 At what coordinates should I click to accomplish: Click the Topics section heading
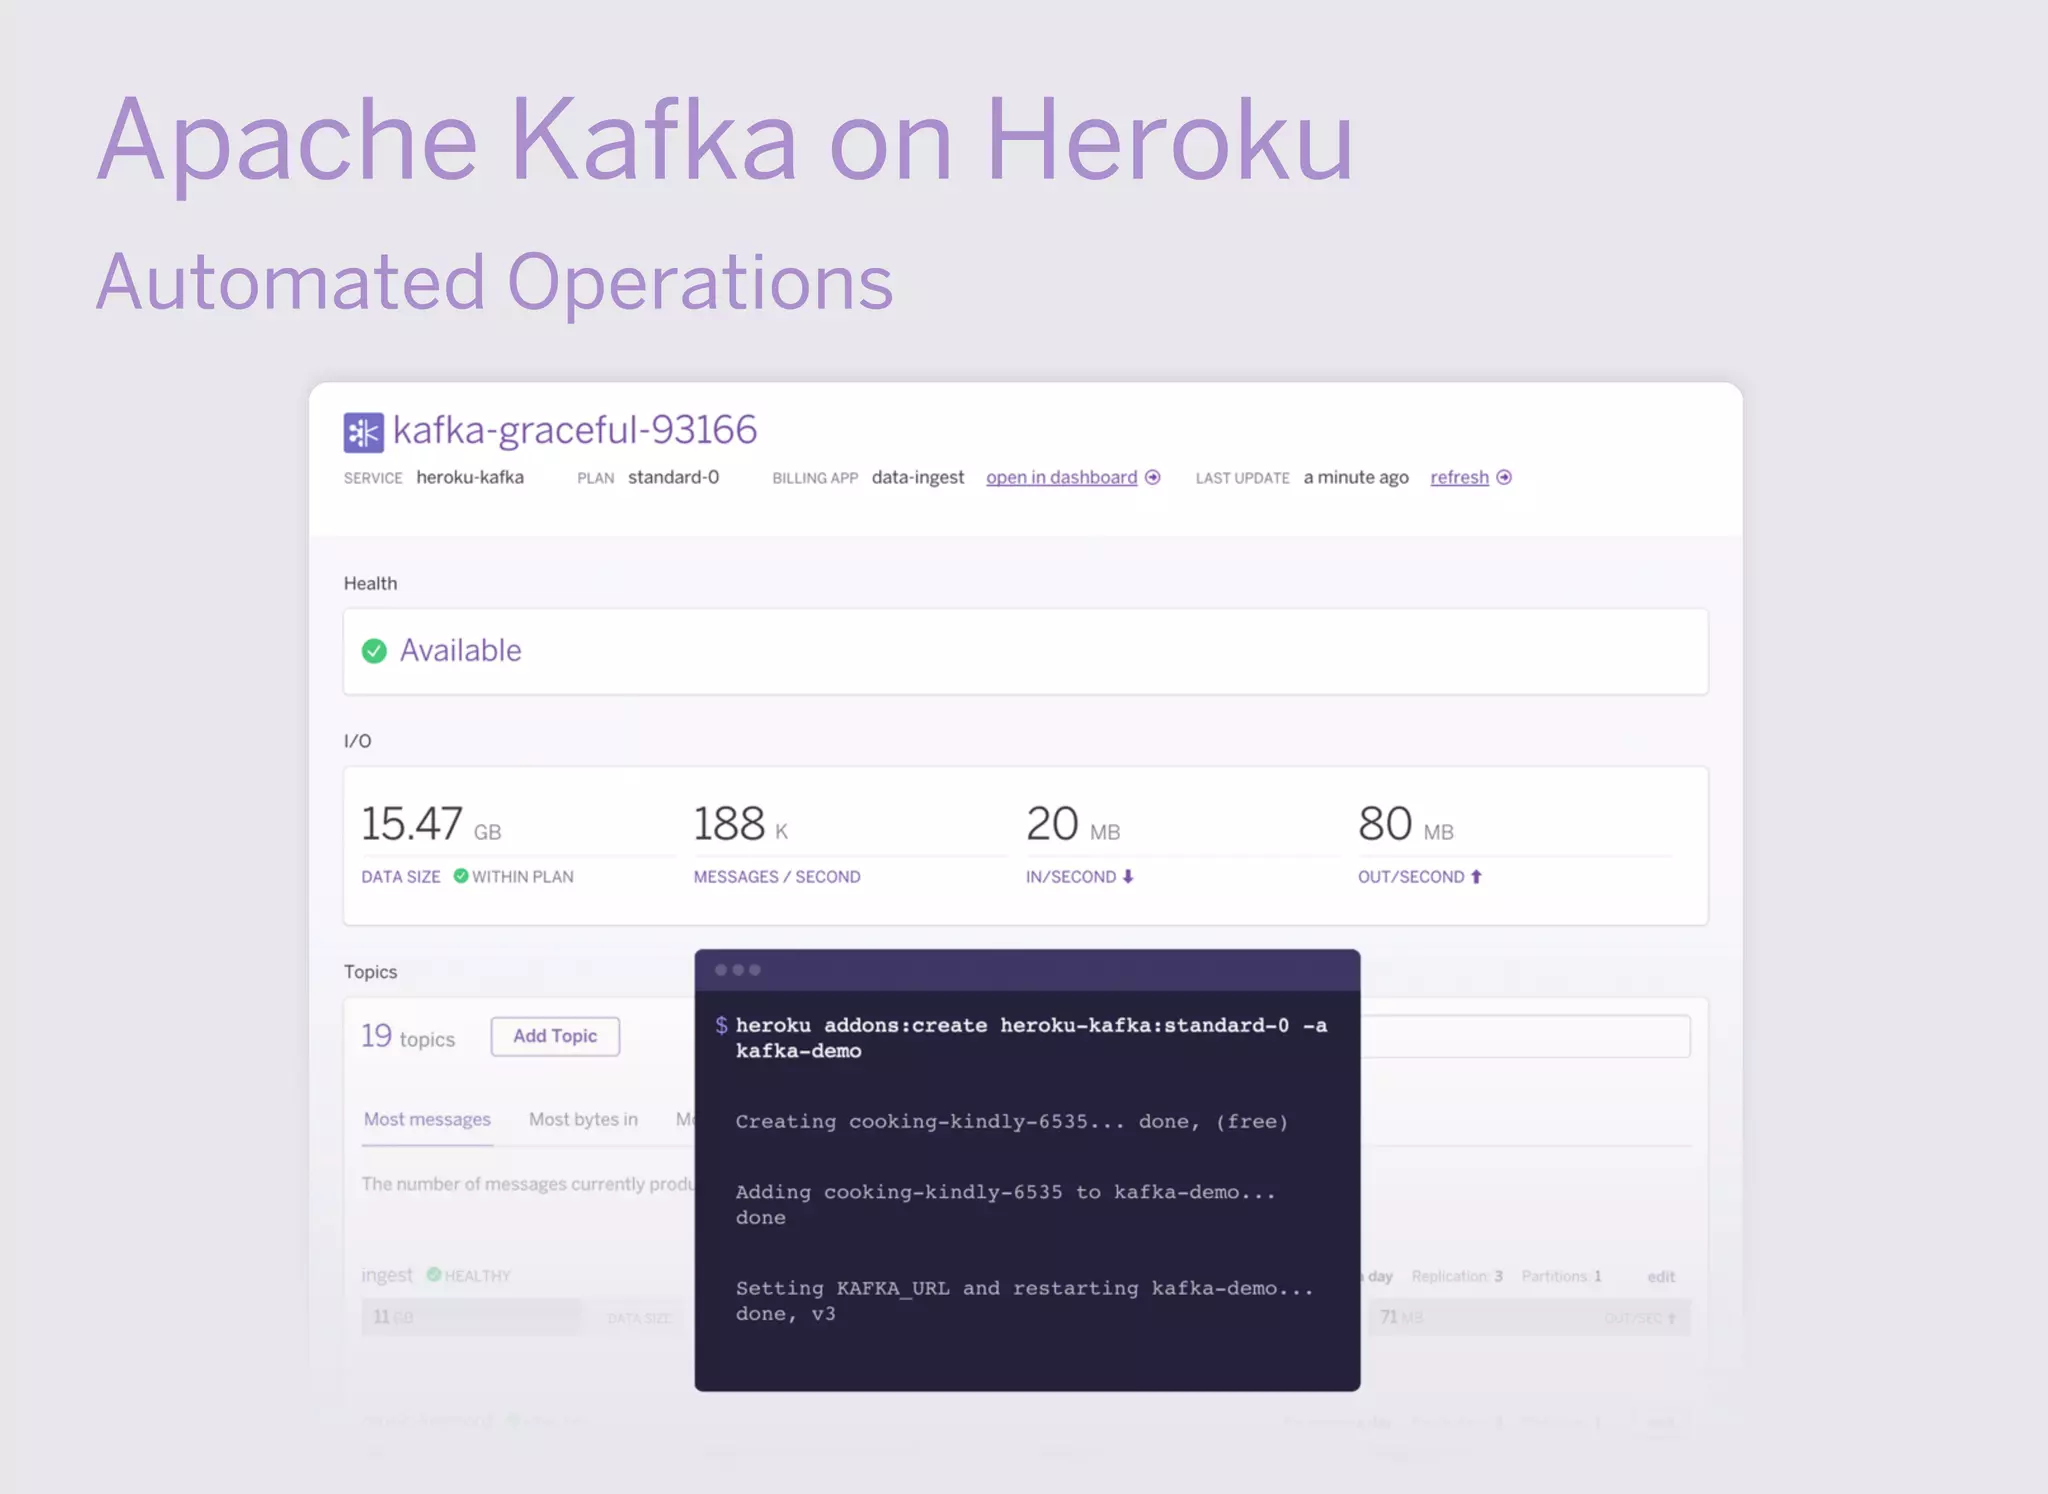tap(370, 972)
